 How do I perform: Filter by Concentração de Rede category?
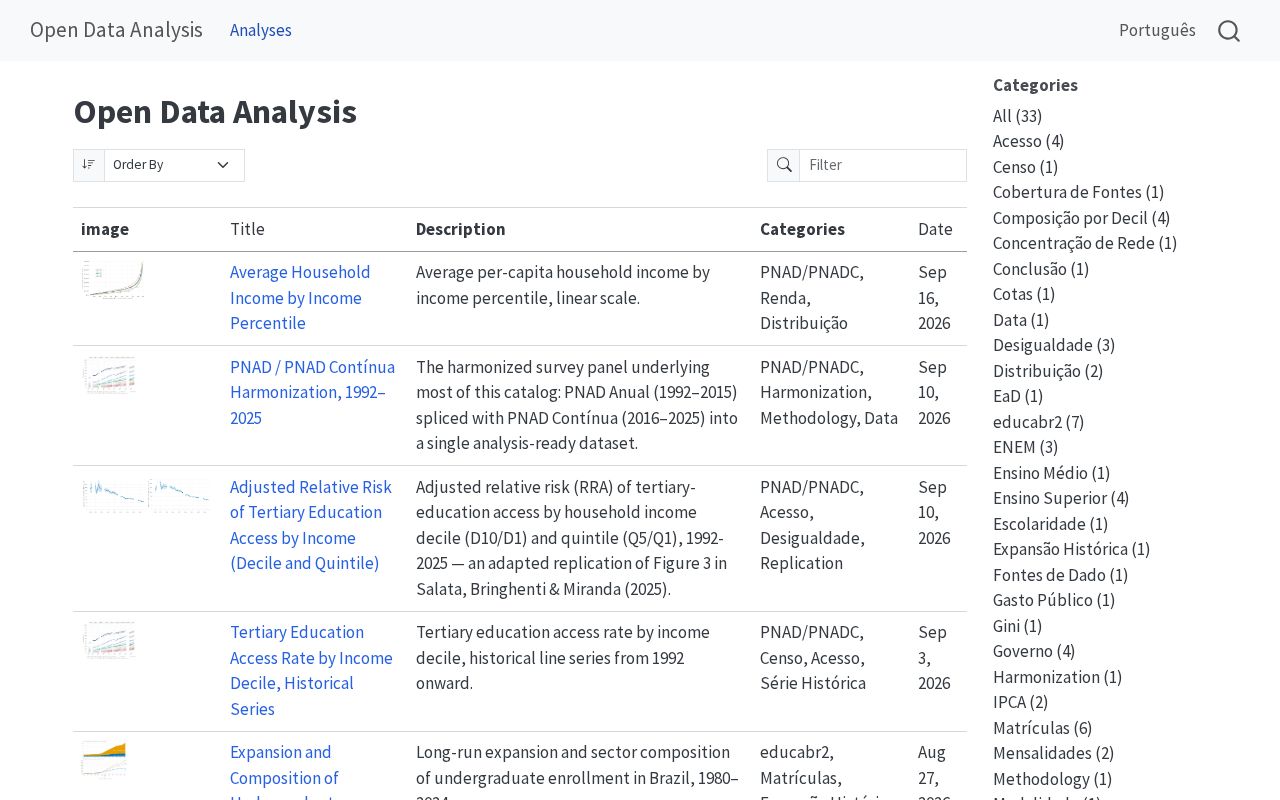1085,243
